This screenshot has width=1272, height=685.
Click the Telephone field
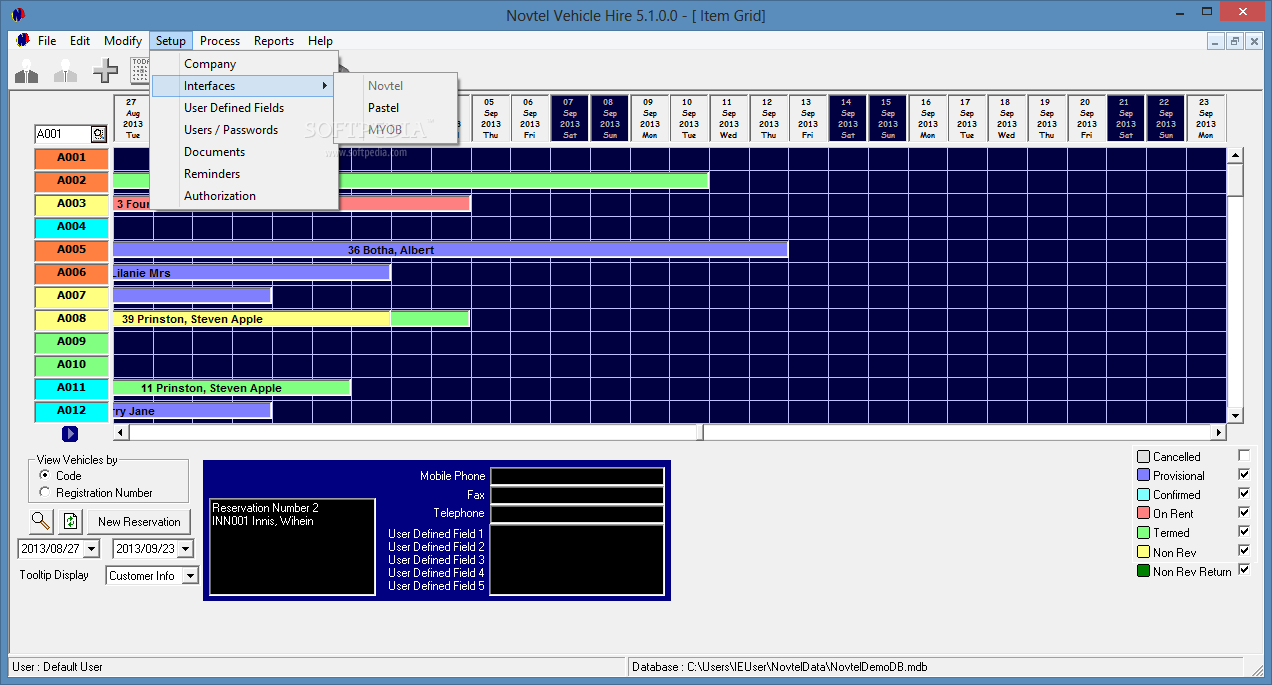tap(577, 513)
